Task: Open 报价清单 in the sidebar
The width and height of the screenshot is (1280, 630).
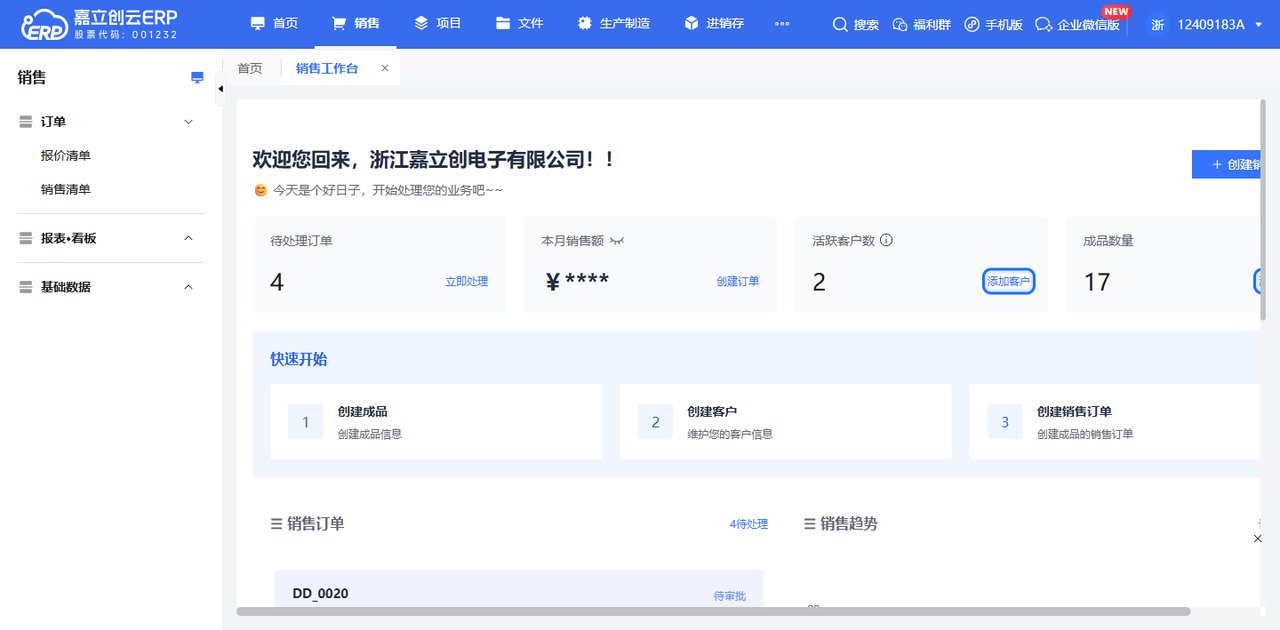Action: 66,156
